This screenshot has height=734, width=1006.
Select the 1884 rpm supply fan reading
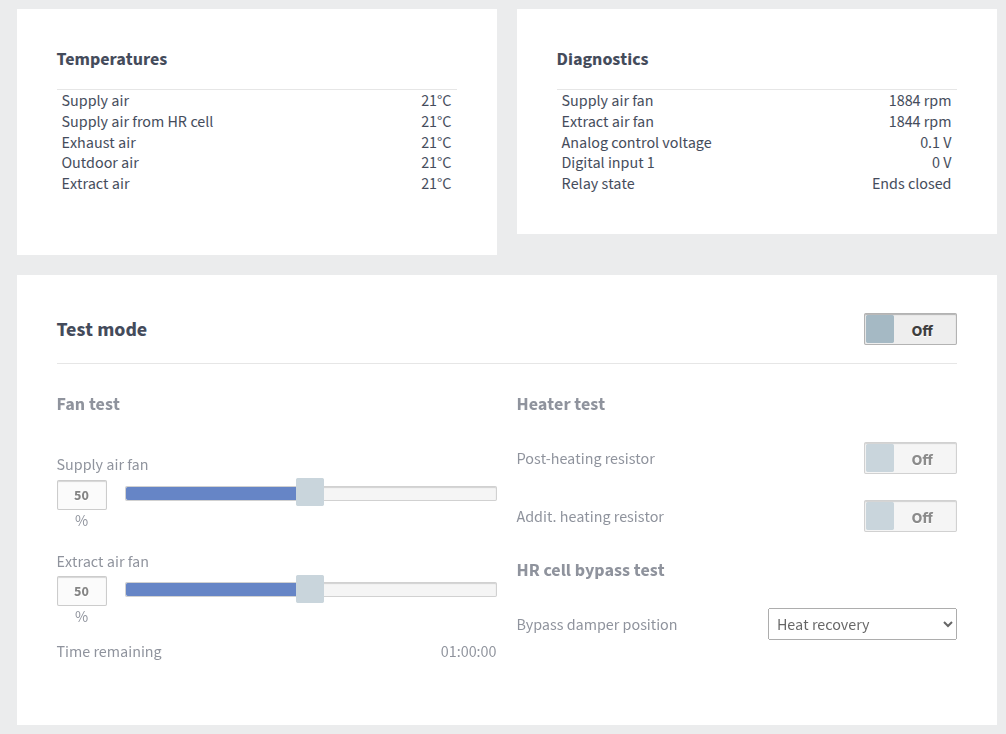(919, 101)
